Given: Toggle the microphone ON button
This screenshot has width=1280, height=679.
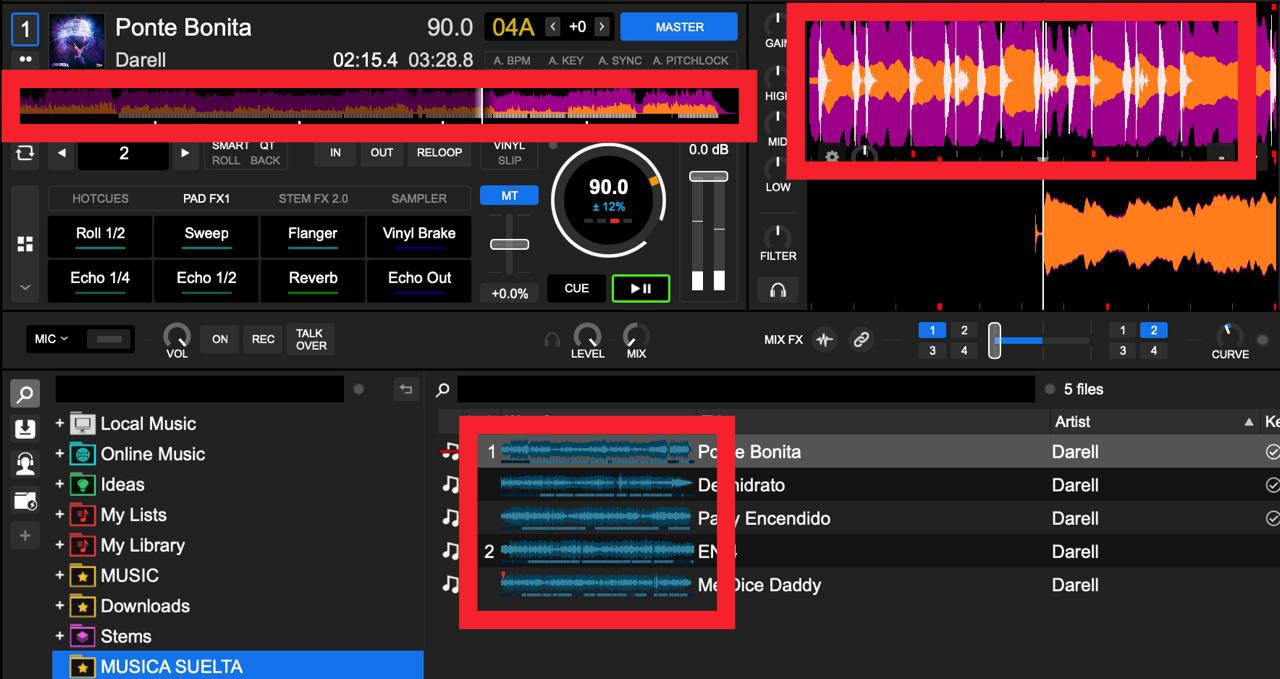Looking at the screenshot, I should 220,339.
